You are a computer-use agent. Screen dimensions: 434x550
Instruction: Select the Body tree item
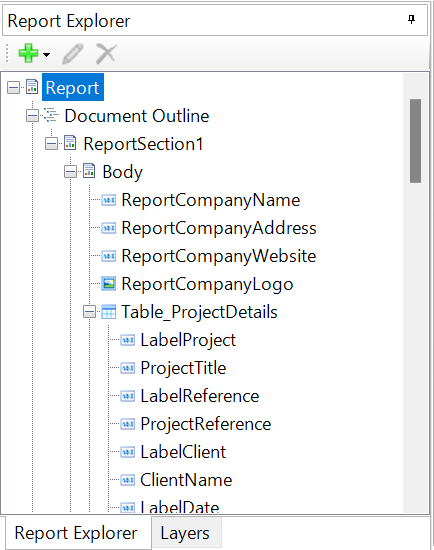(122, 172)
